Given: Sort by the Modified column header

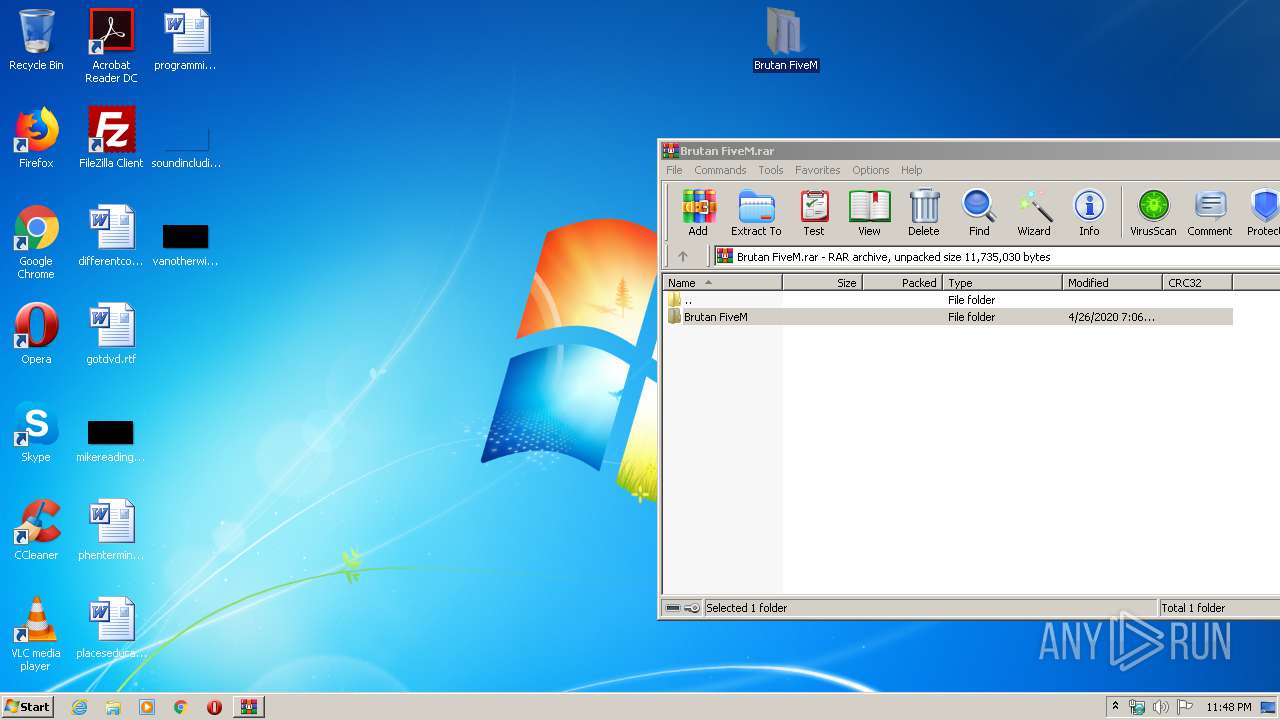Looking at the screenshot, I should (1112, 283).
